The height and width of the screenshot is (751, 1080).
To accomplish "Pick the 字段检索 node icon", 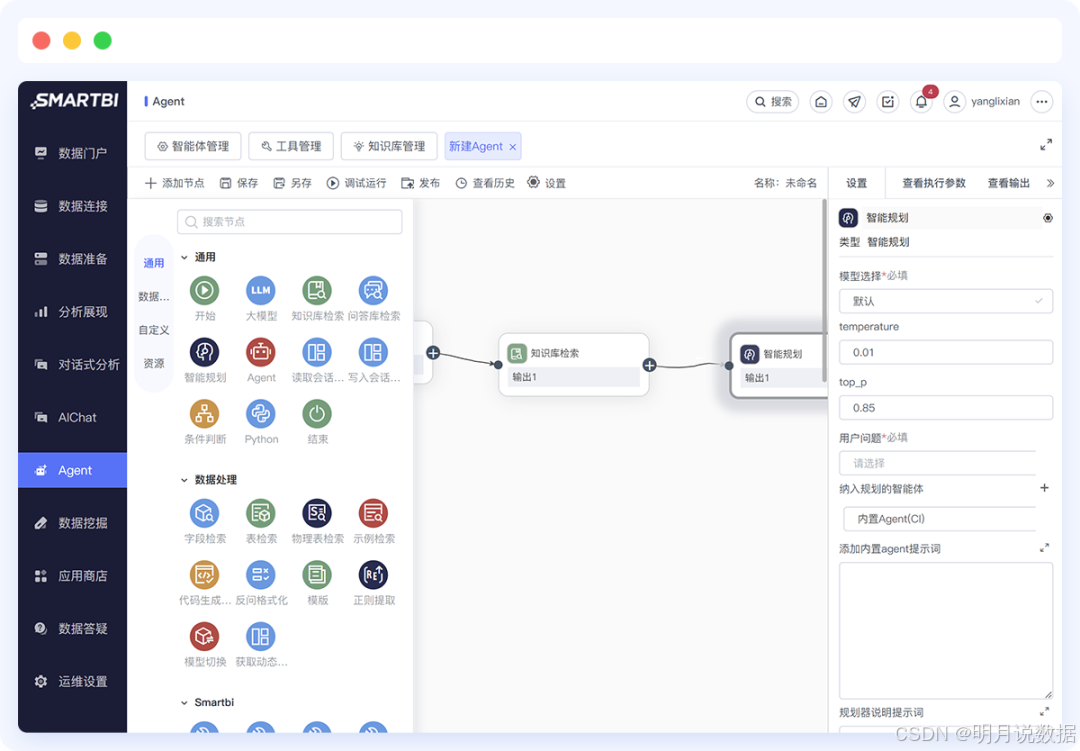I will 205,513.
